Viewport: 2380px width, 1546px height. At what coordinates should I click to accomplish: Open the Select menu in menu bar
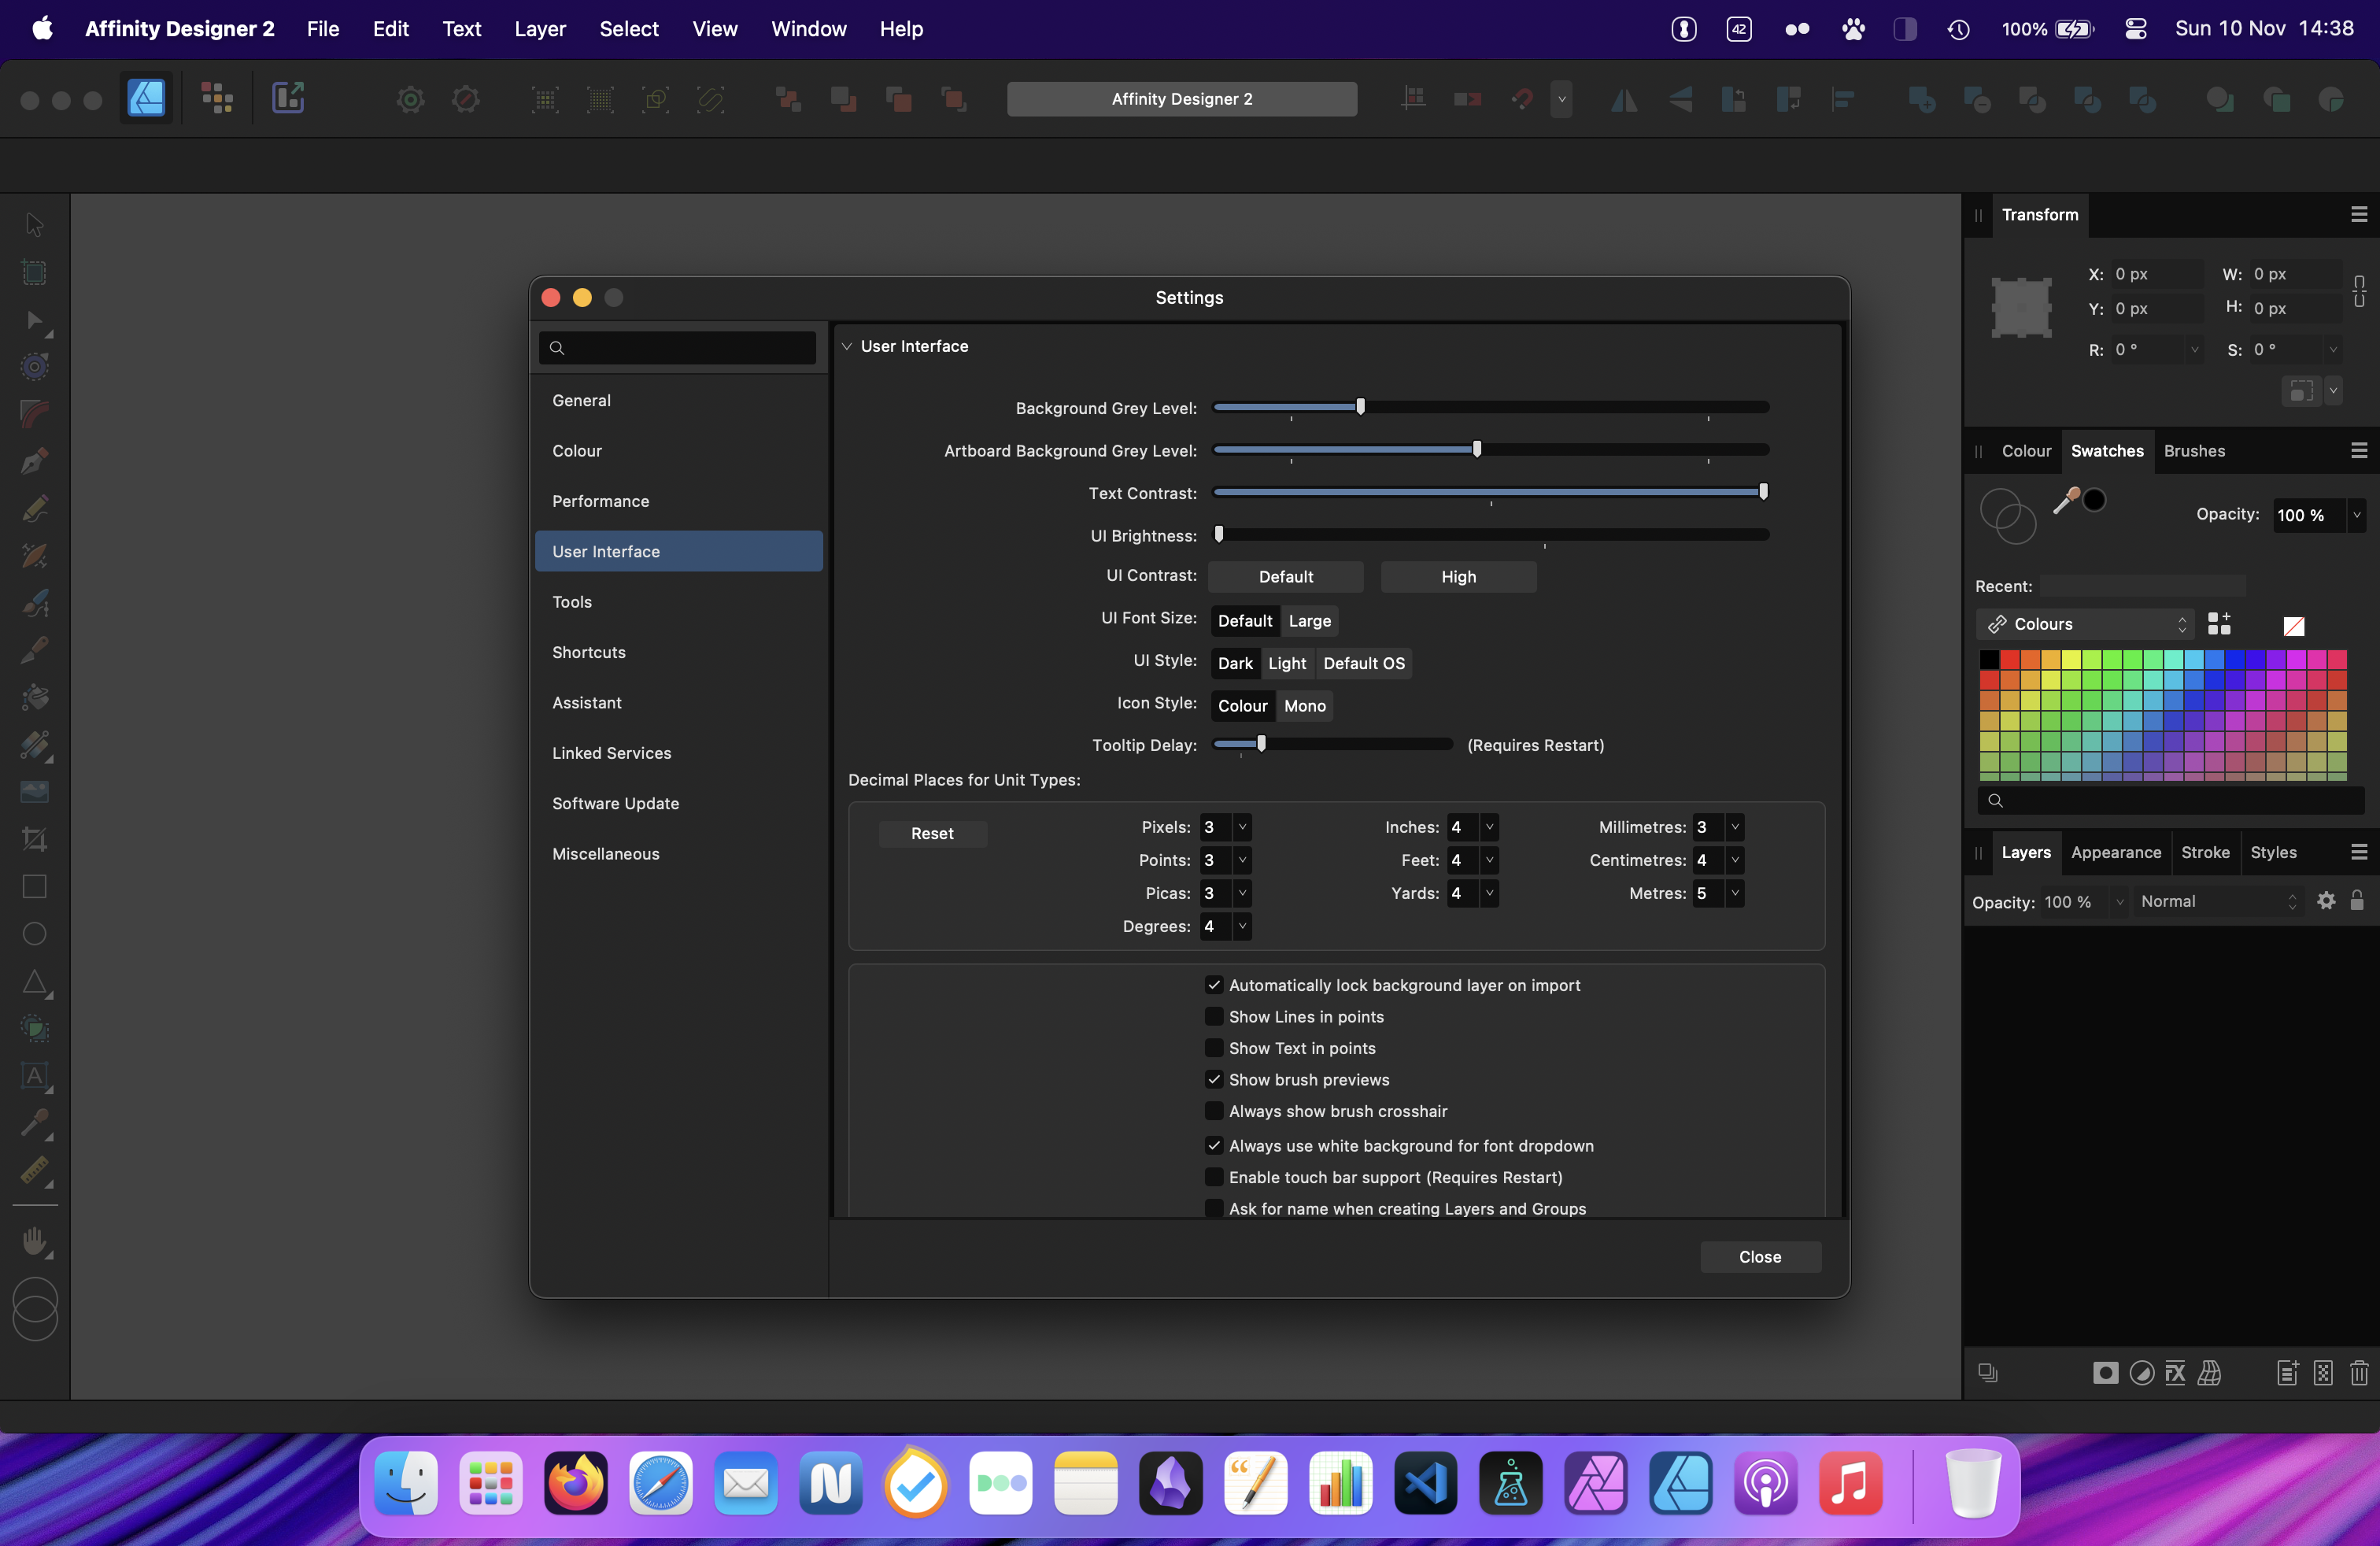(x=629, y=29)
